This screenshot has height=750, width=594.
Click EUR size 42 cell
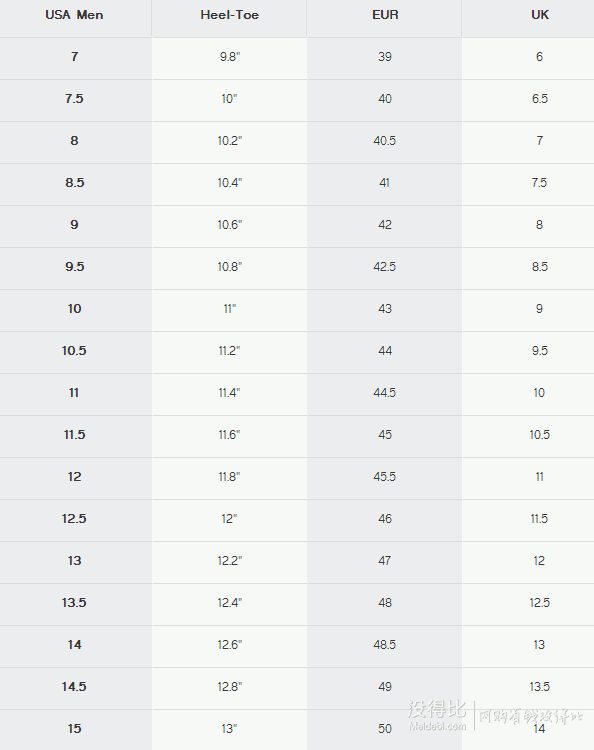point(385,225)
